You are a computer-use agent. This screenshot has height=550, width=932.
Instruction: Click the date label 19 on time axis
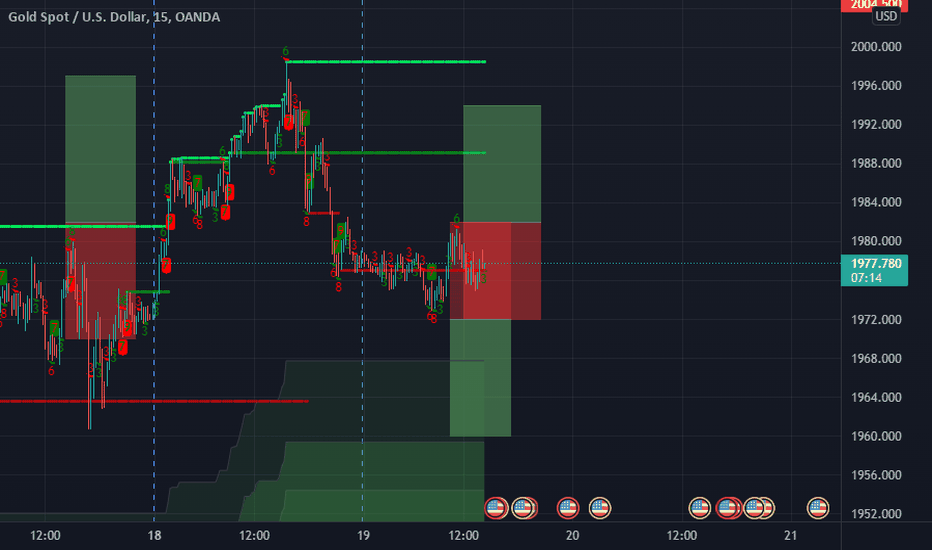point(363,536)
